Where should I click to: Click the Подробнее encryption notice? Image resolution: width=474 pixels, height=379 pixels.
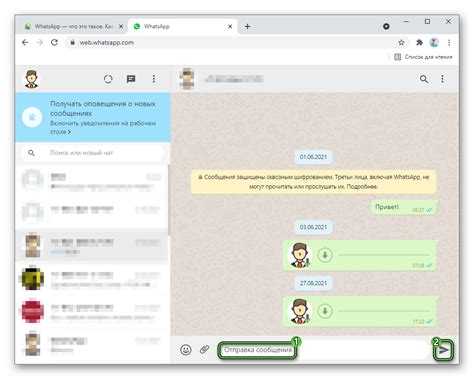362,187
